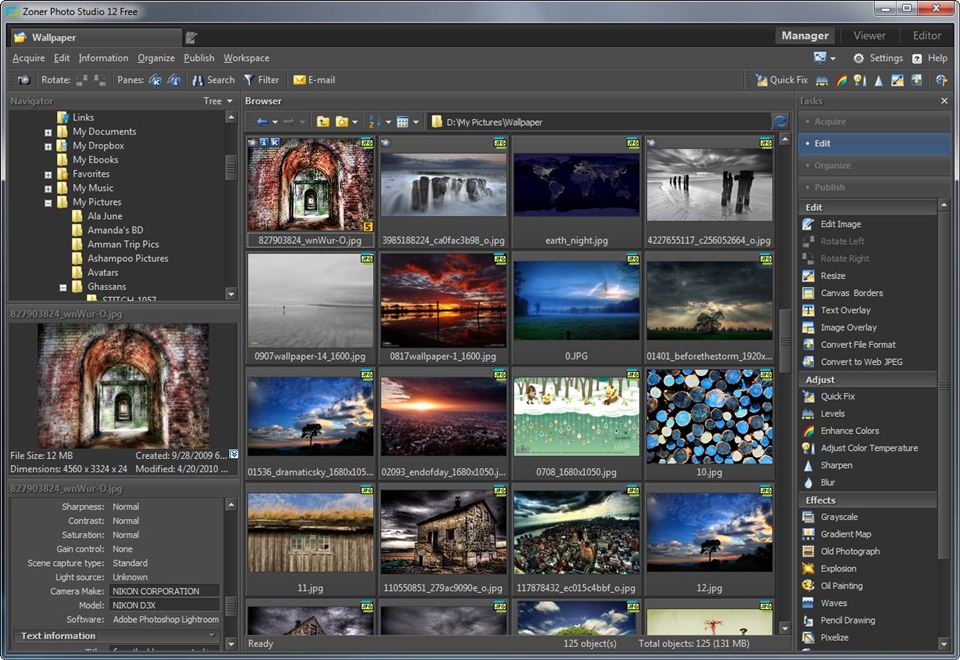Open the Navigator Tree dropdown
The height and width of the screenshot is (660, 960).
coord(218,101)
